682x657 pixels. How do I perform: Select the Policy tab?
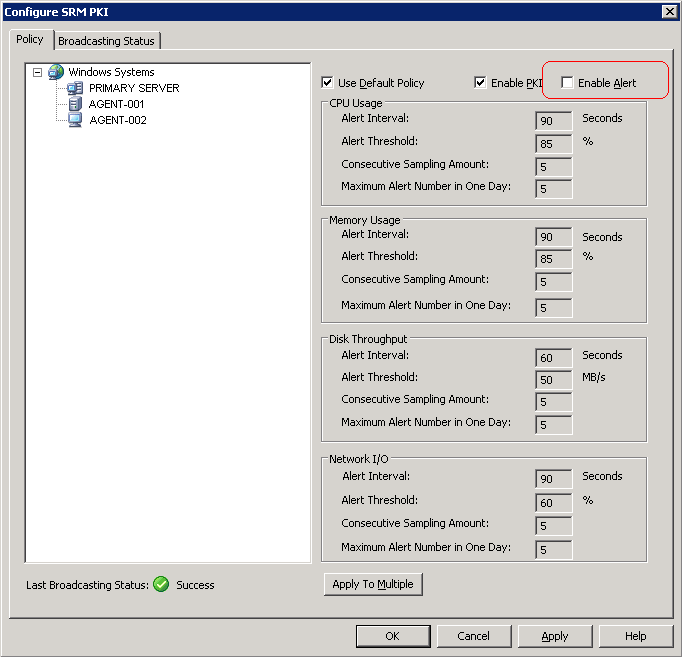(x=30, y=40)
